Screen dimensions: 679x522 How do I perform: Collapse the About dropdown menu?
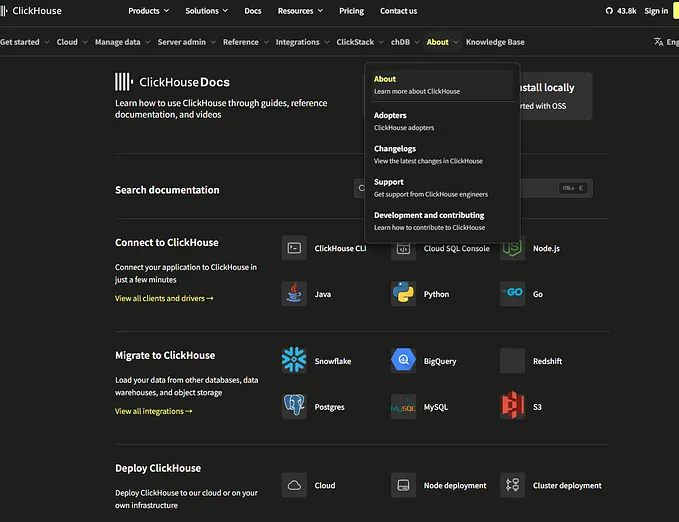[443, 42]
